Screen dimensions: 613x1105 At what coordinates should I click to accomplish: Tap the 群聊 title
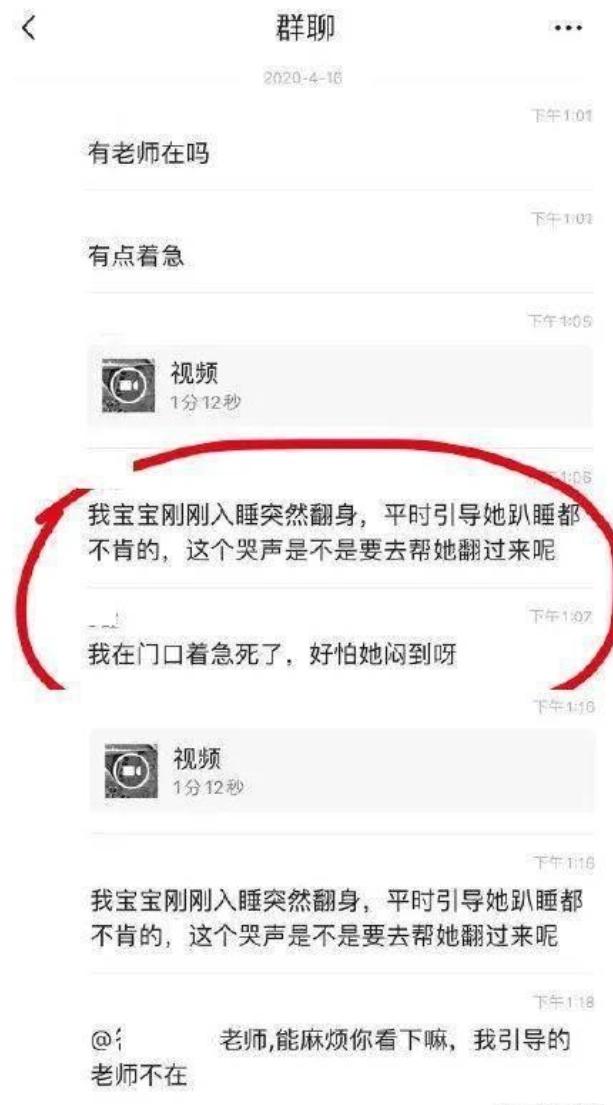[304, 30]
